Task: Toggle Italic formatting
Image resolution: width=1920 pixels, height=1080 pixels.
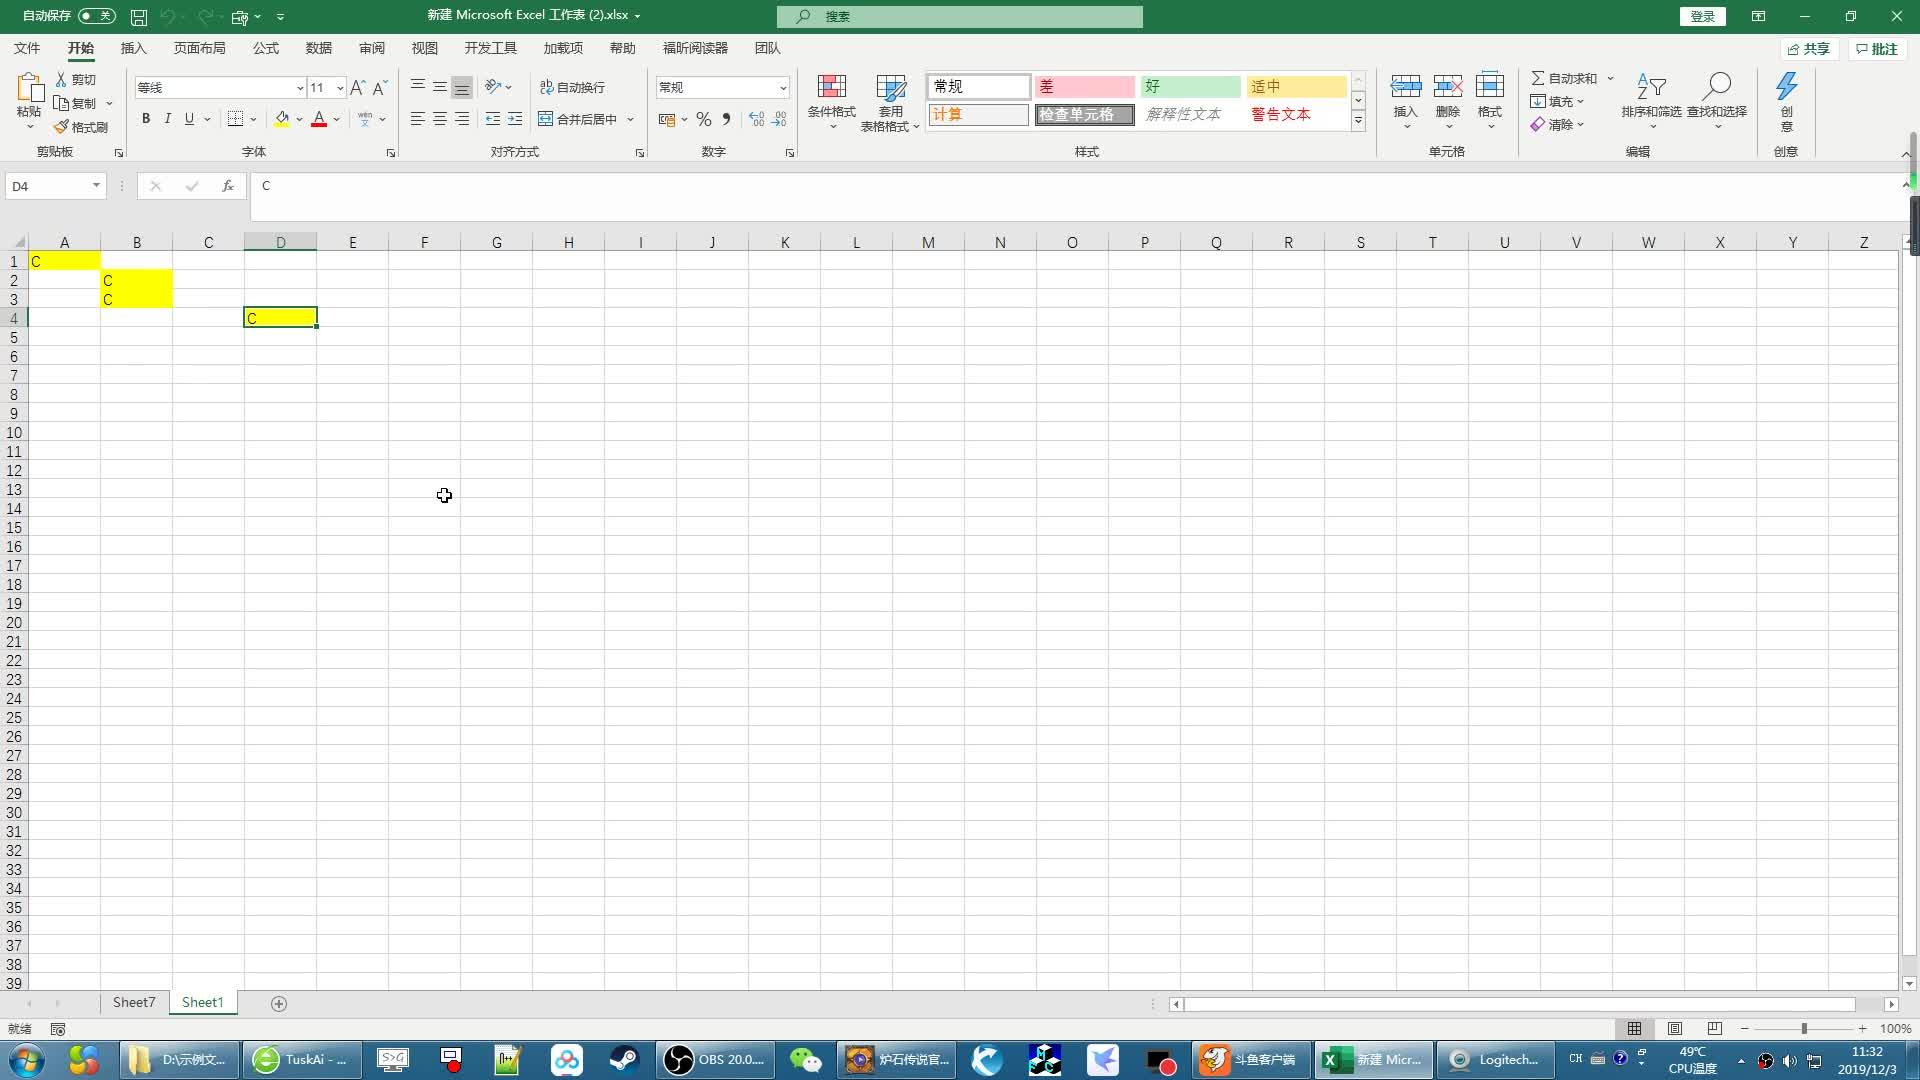Action: [x=167, y=119]
